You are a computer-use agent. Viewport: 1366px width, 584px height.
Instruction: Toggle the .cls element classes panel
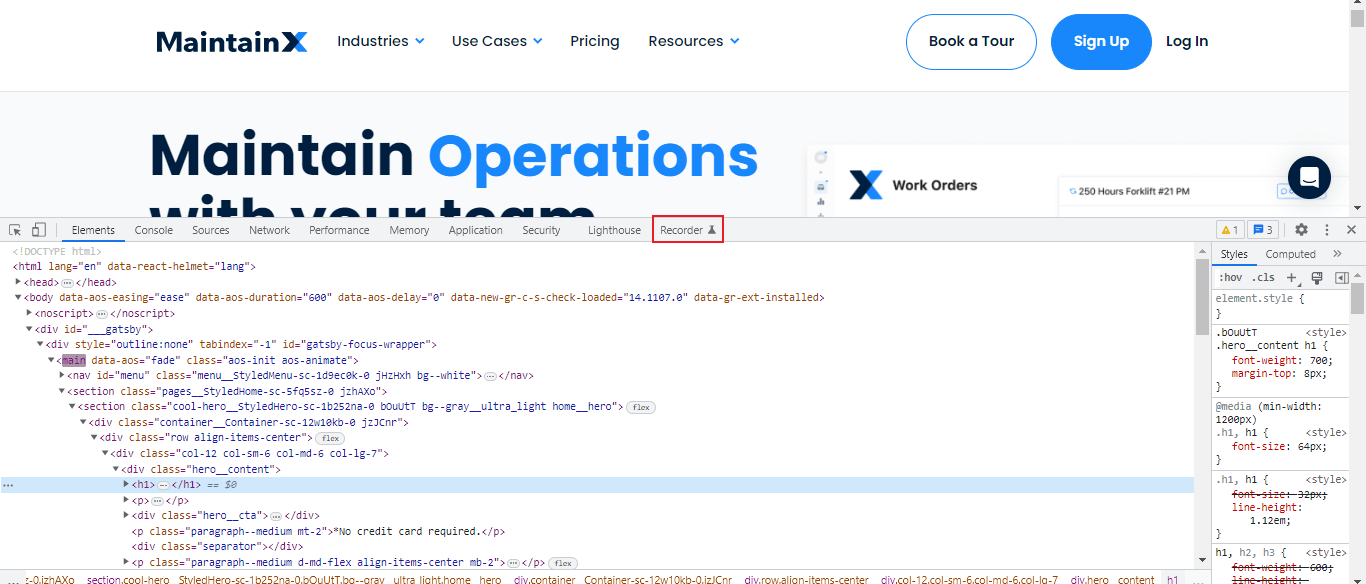(1264, 277)
